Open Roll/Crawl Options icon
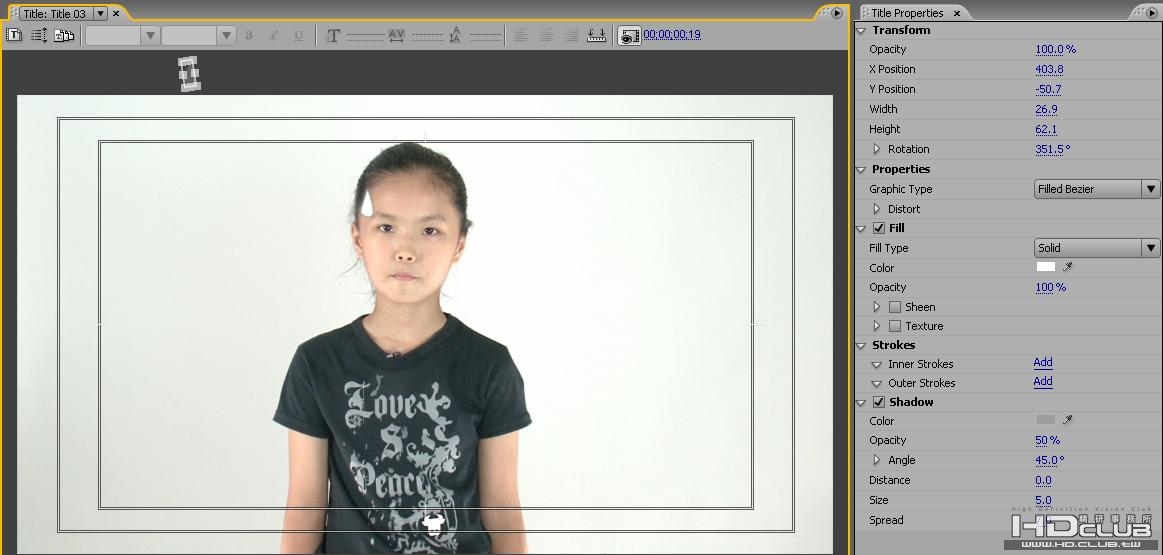The image size is (1163, 555). (39, 35)
